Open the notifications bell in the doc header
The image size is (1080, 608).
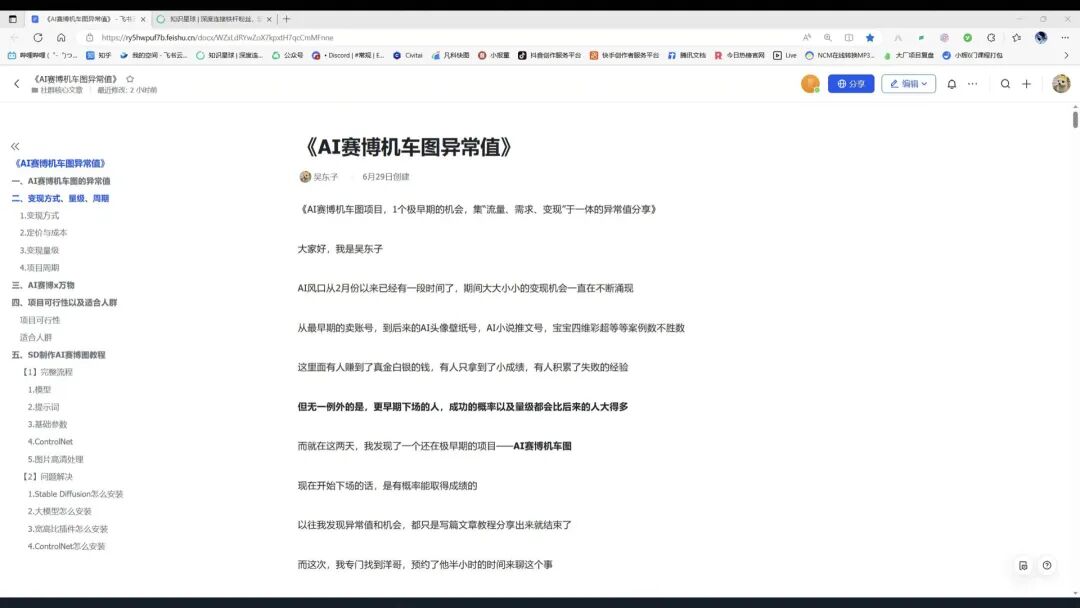click(952, 84)
